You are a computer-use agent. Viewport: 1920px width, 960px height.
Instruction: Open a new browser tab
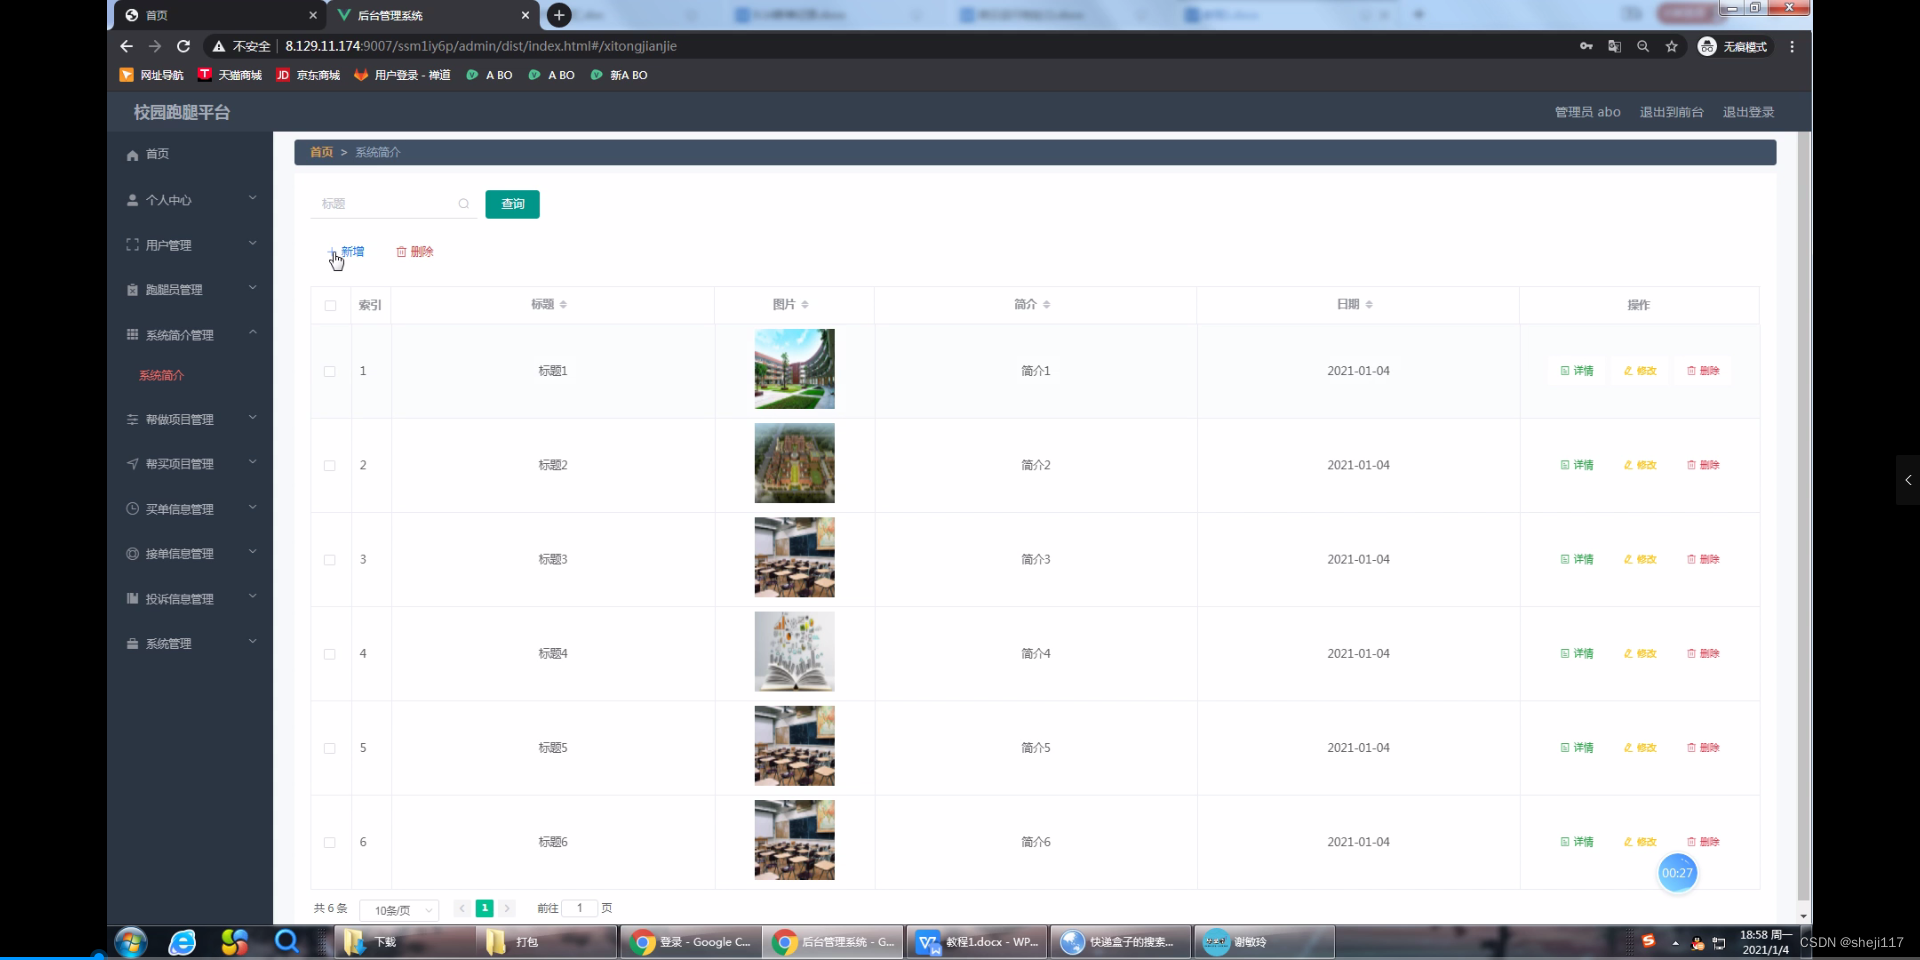tap(559, 15)
